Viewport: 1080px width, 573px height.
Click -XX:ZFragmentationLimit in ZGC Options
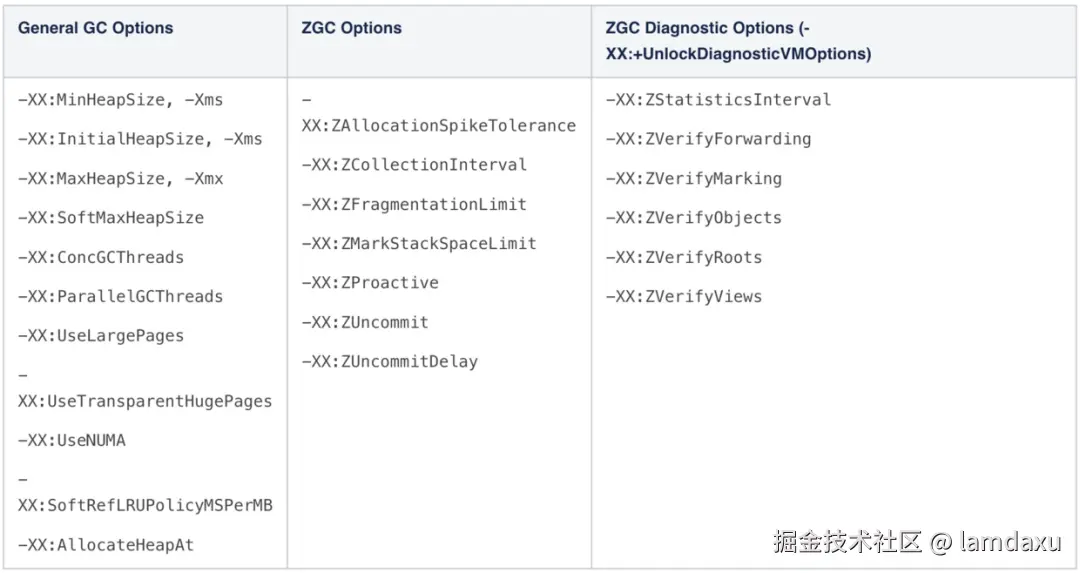(x=414, y=205)
